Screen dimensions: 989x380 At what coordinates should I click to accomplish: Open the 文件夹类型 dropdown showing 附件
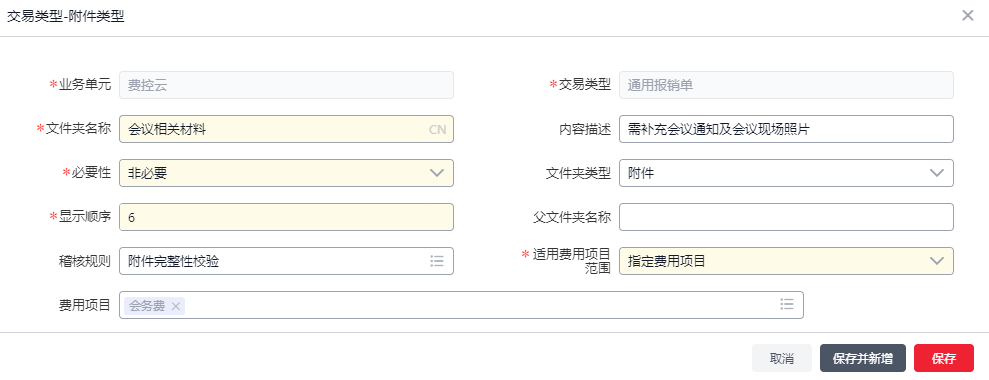786,173
